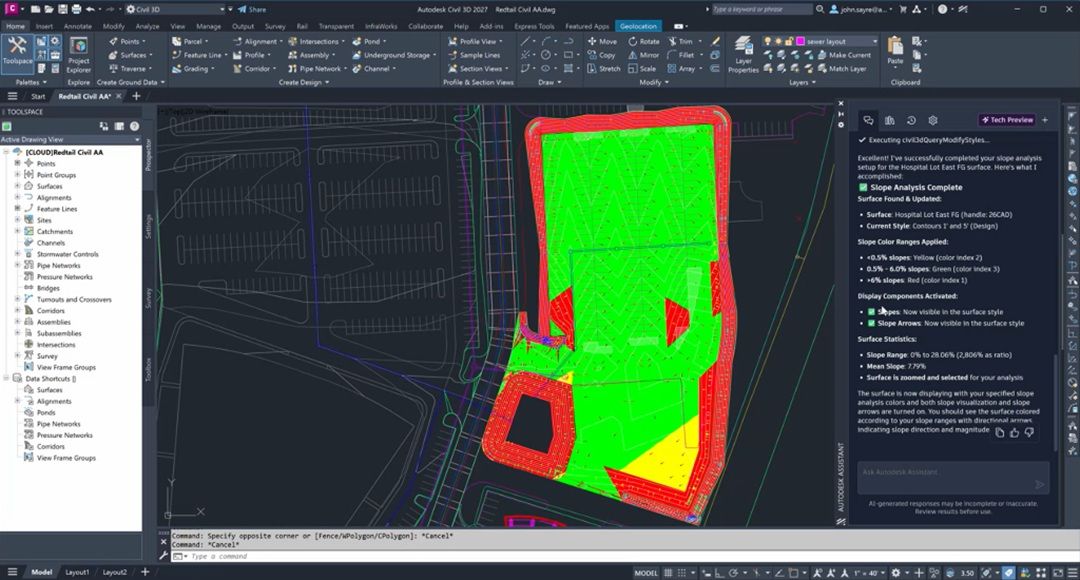Screen dimensions: 1080x580
Task: Open the Analyze ribbon tab
Action: pos(147,26)
